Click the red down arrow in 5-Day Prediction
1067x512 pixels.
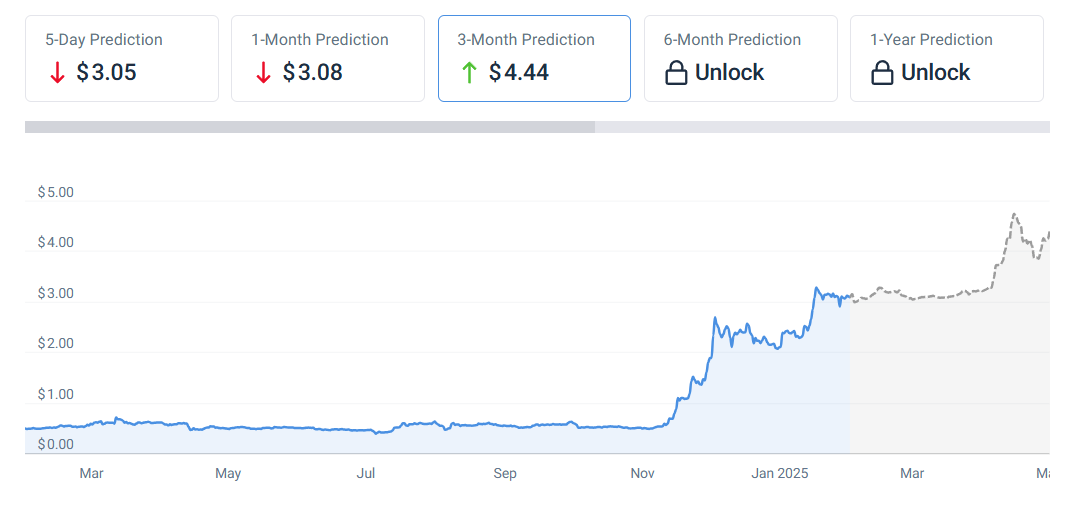pos(57,73)
